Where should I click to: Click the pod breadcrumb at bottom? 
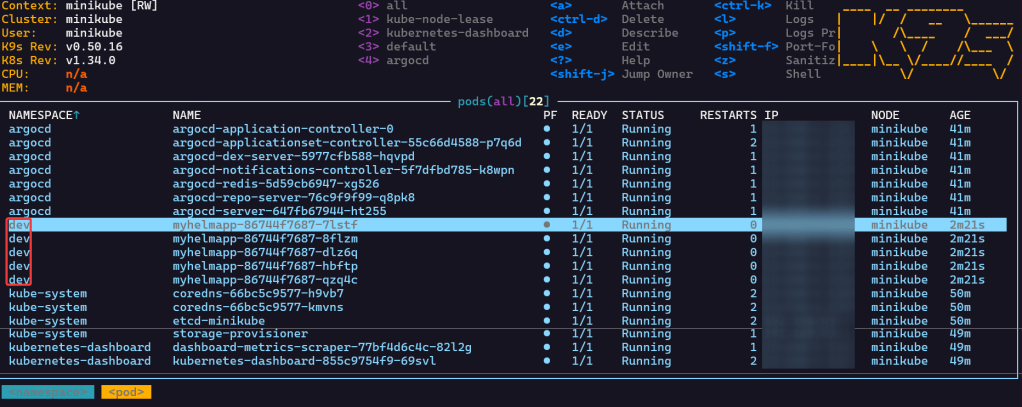(126, 392)
